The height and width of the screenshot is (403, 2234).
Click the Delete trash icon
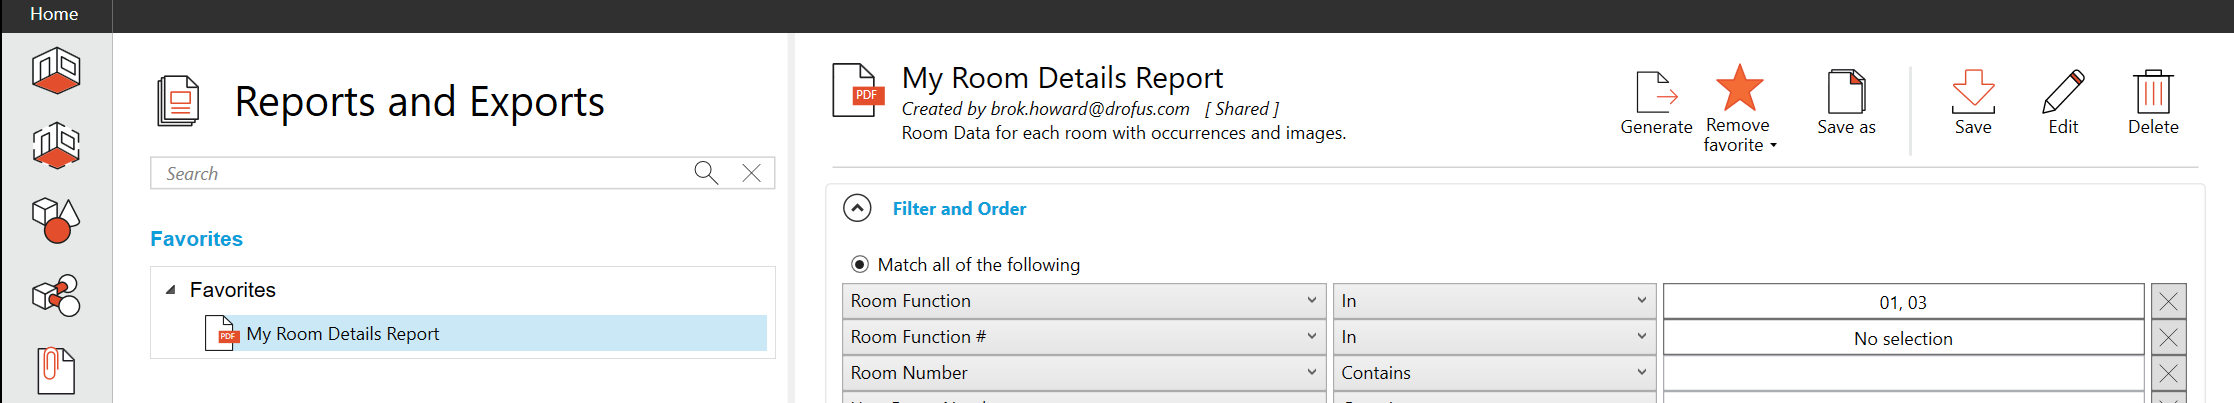2153,92
